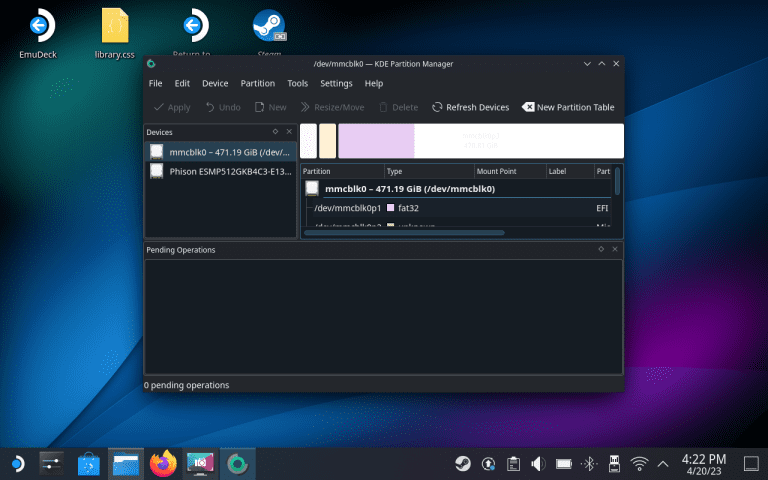This screenshot has height=480, width=768.
Task: Click the Refresh Devices toolbar button
Action: click(x=470, y=107)
